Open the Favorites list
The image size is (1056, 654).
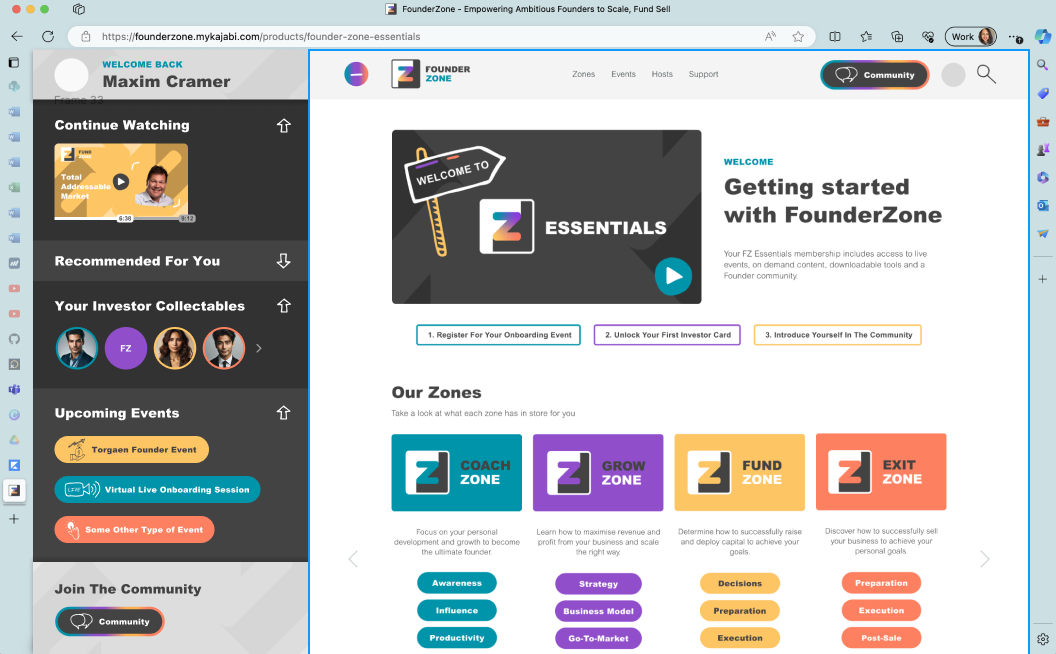[x=866, y=36]
